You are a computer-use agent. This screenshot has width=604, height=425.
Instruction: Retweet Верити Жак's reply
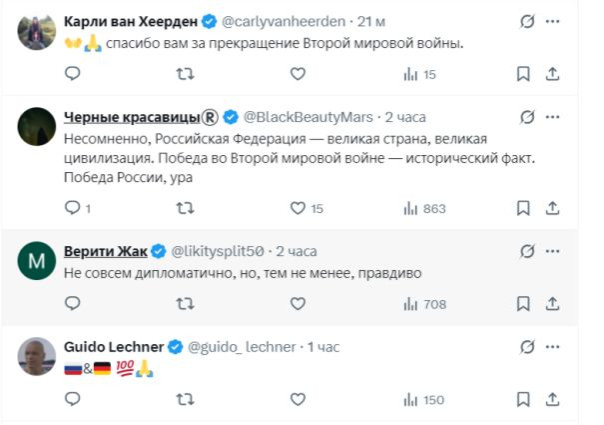coord(185,304)
